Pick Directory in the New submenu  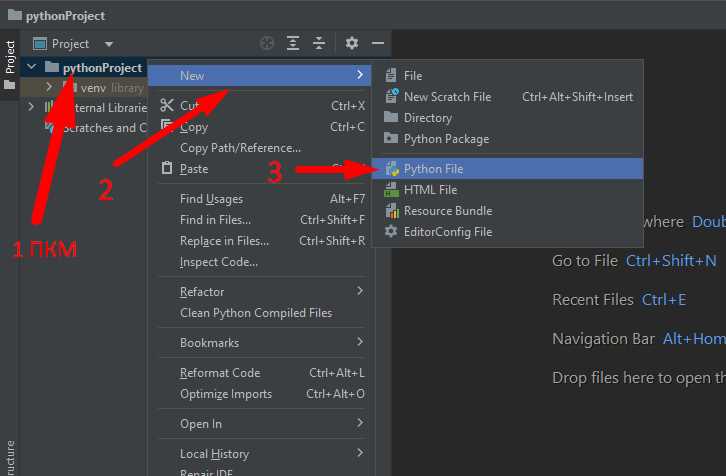point(507,118)
